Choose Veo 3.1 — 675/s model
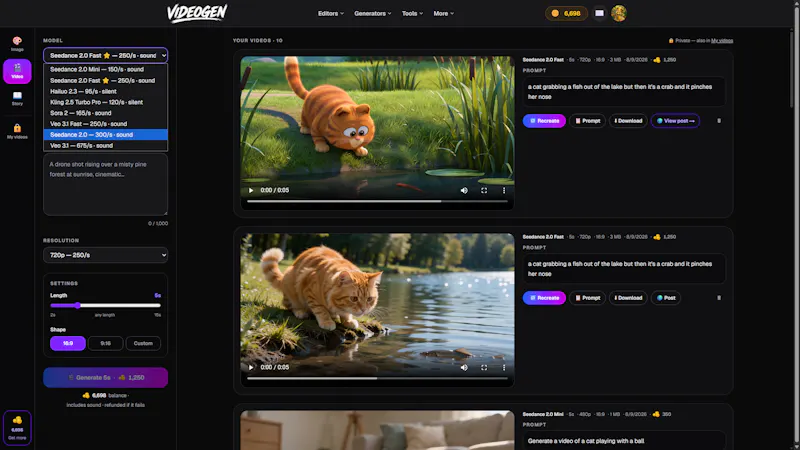The height and width of the screenshot is (450, 800). click(106, 145)
